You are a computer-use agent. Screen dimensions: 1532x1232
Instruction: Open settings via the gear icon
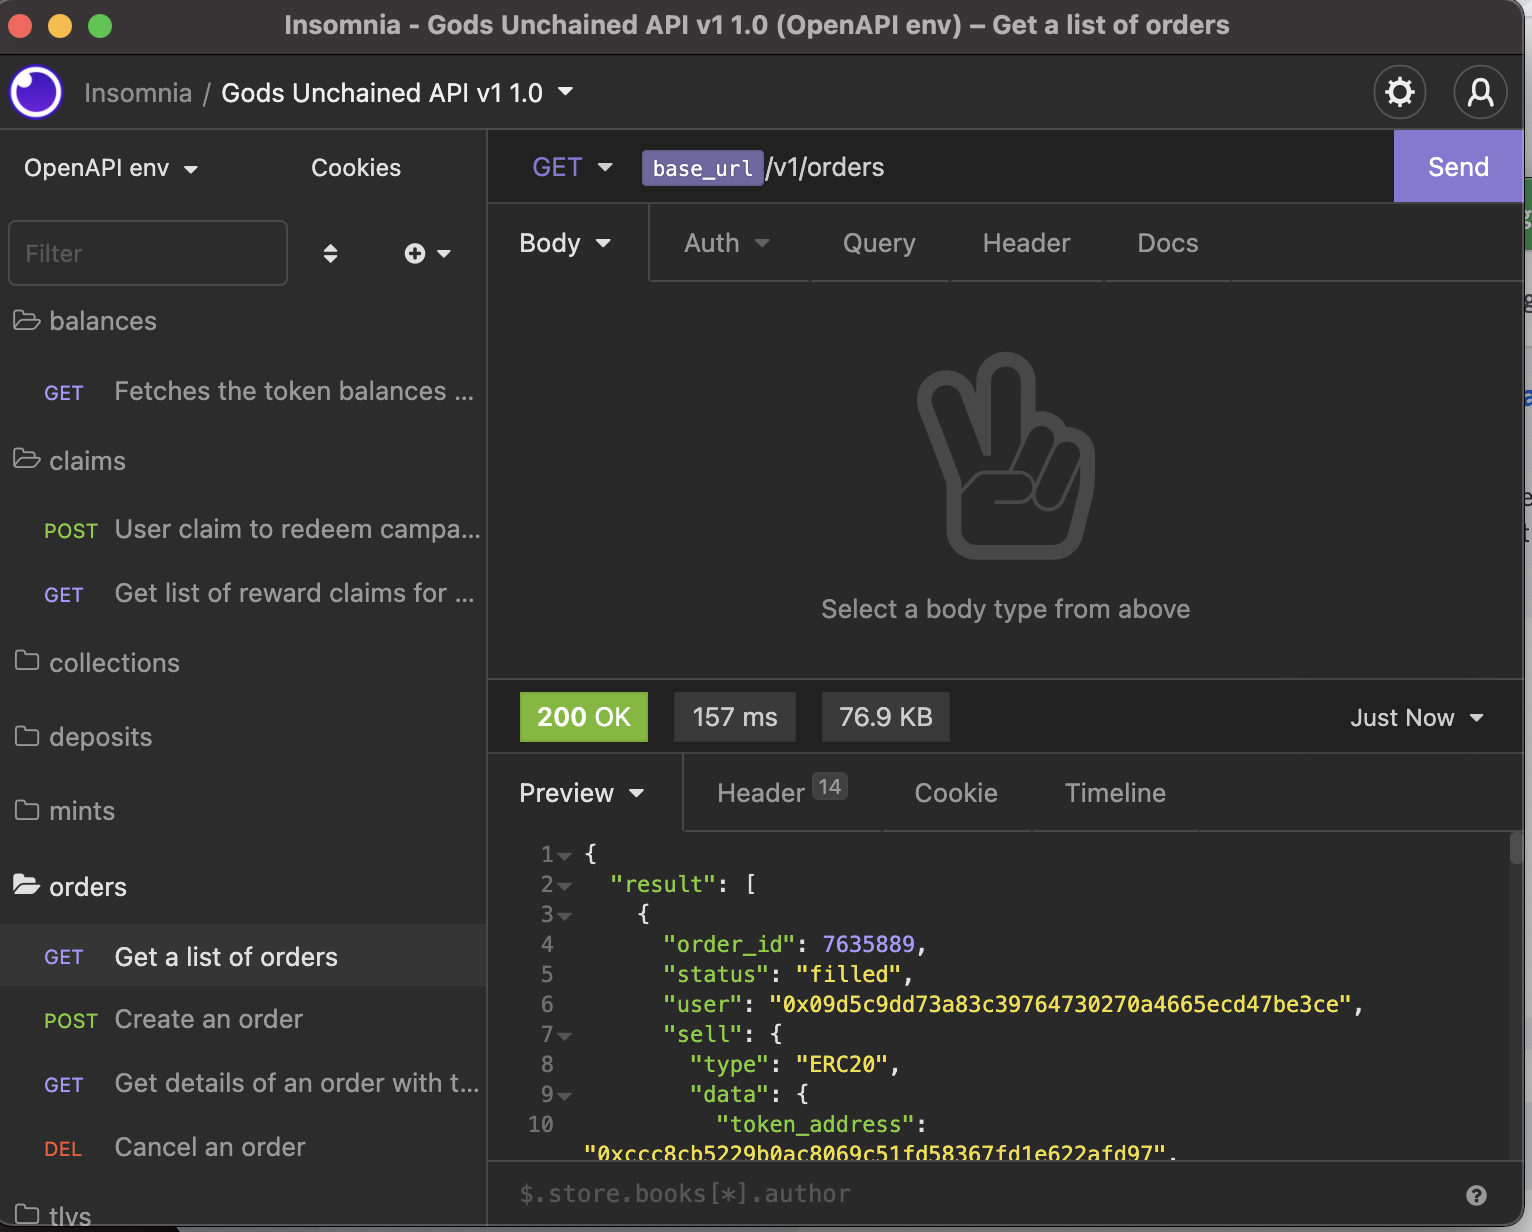click(1399, 92)
